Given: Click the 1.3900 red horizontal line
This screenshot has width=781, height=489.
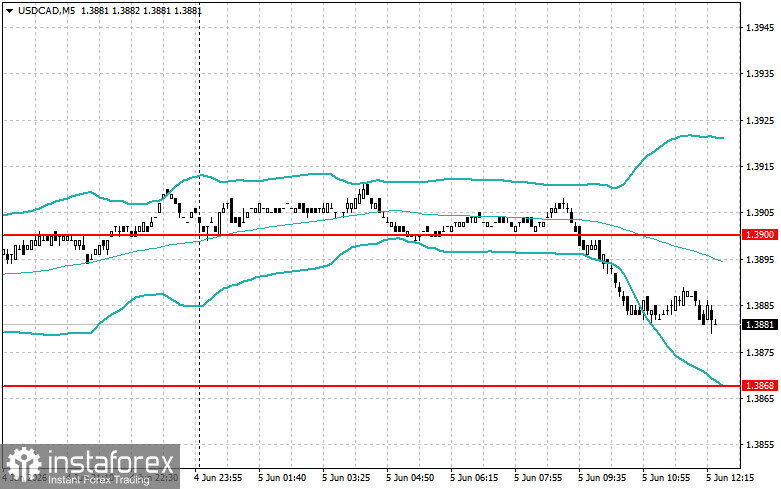Looking at the screenshot, I should click(371, 235).
